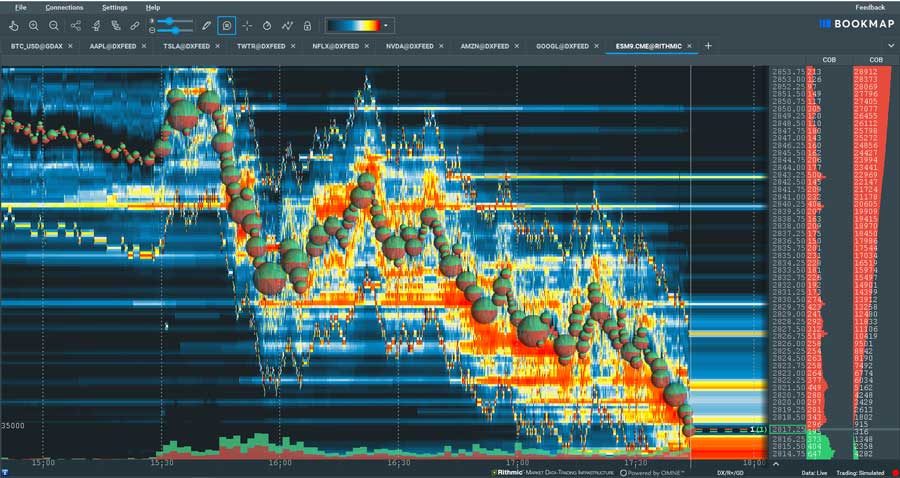The width and height of the screenshot is (900, 478).
Task: Add a new tab with plus button
Action: point(708,46)
